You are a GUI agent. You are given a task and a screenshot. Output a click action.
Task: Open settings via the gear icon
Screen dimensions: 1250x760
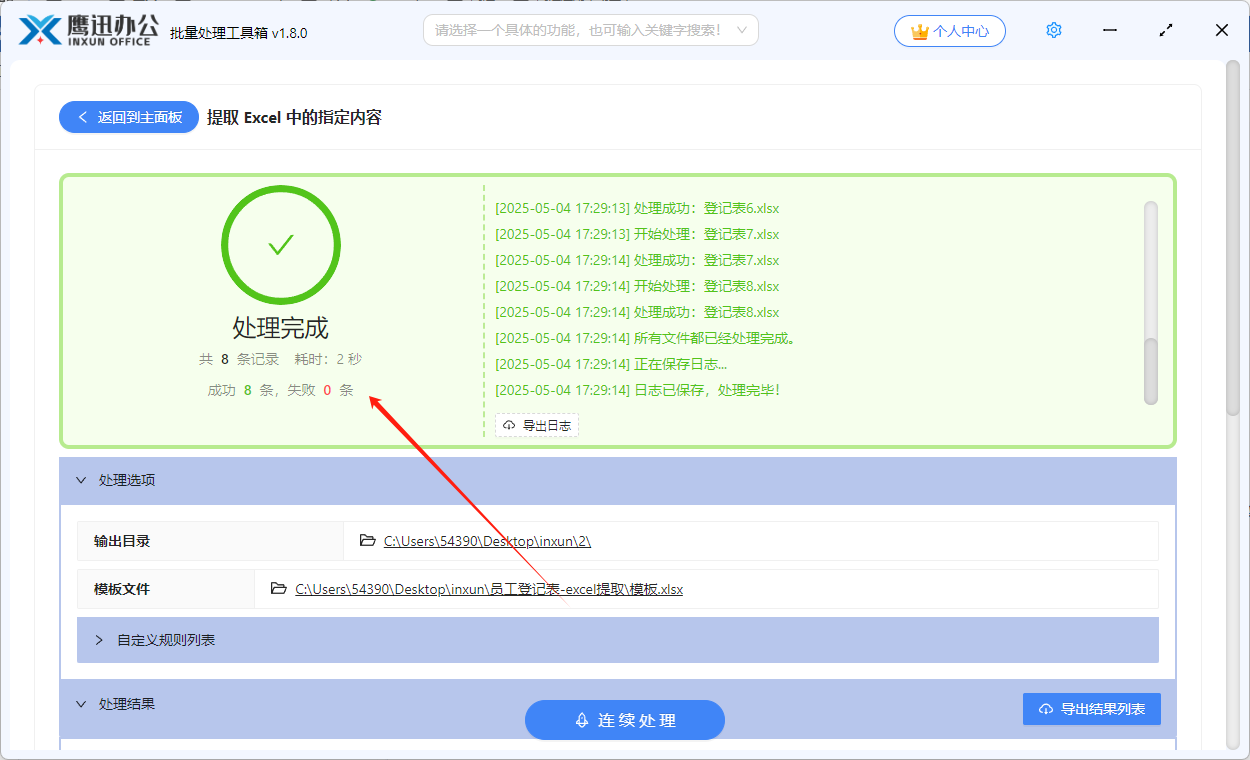(1053, 30)
